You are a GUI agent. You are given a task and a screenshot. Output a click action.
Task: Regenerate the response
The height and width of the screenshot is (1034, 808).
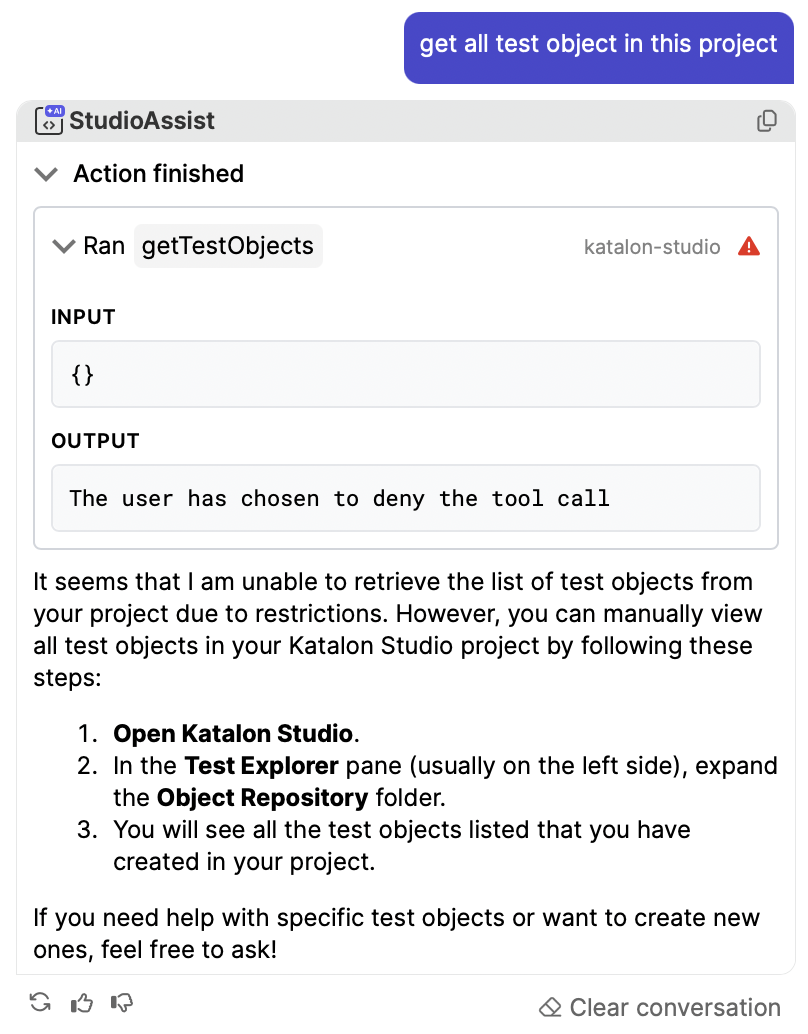(41, 1002)
